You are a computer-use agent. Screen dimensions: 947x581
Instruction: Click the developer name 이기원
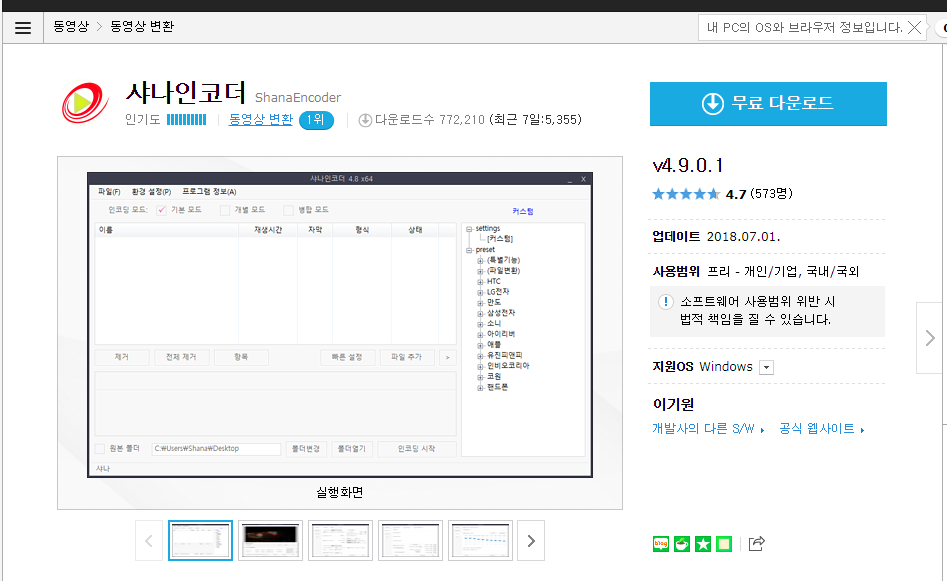click(673, 405)
